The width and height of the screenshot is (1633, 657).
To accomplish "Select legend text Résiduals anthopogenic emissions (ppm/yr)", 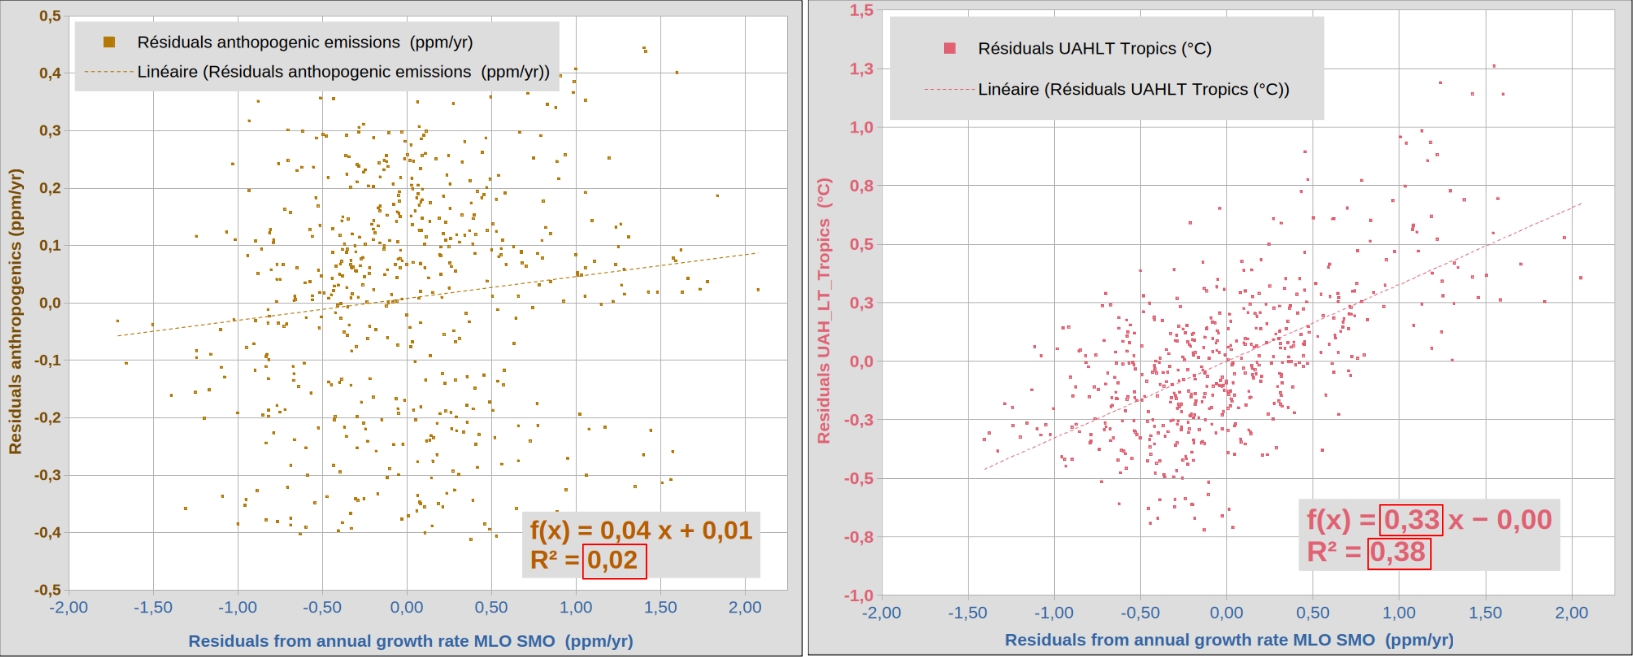I will [x=305, y=42].
